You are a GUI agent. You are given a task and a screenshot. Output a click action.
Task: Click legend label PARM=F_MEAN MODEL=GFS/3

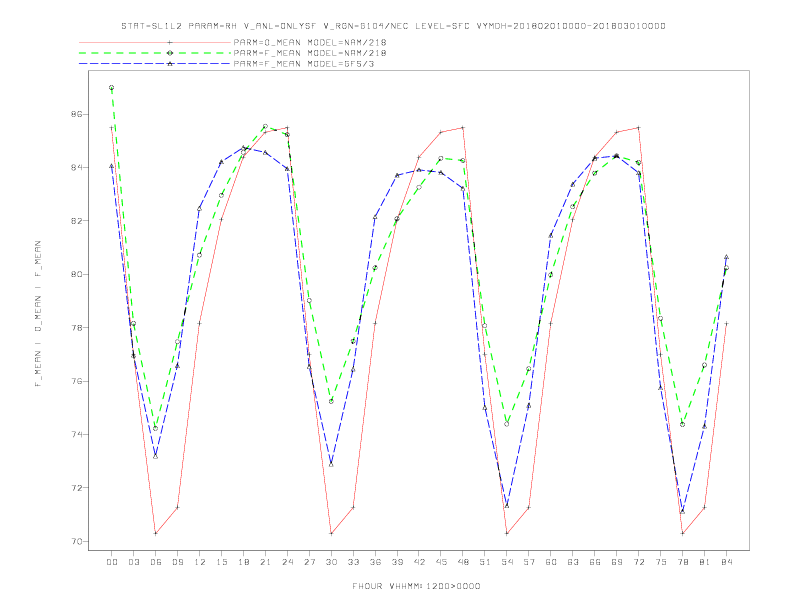click(x=304, y=64)
